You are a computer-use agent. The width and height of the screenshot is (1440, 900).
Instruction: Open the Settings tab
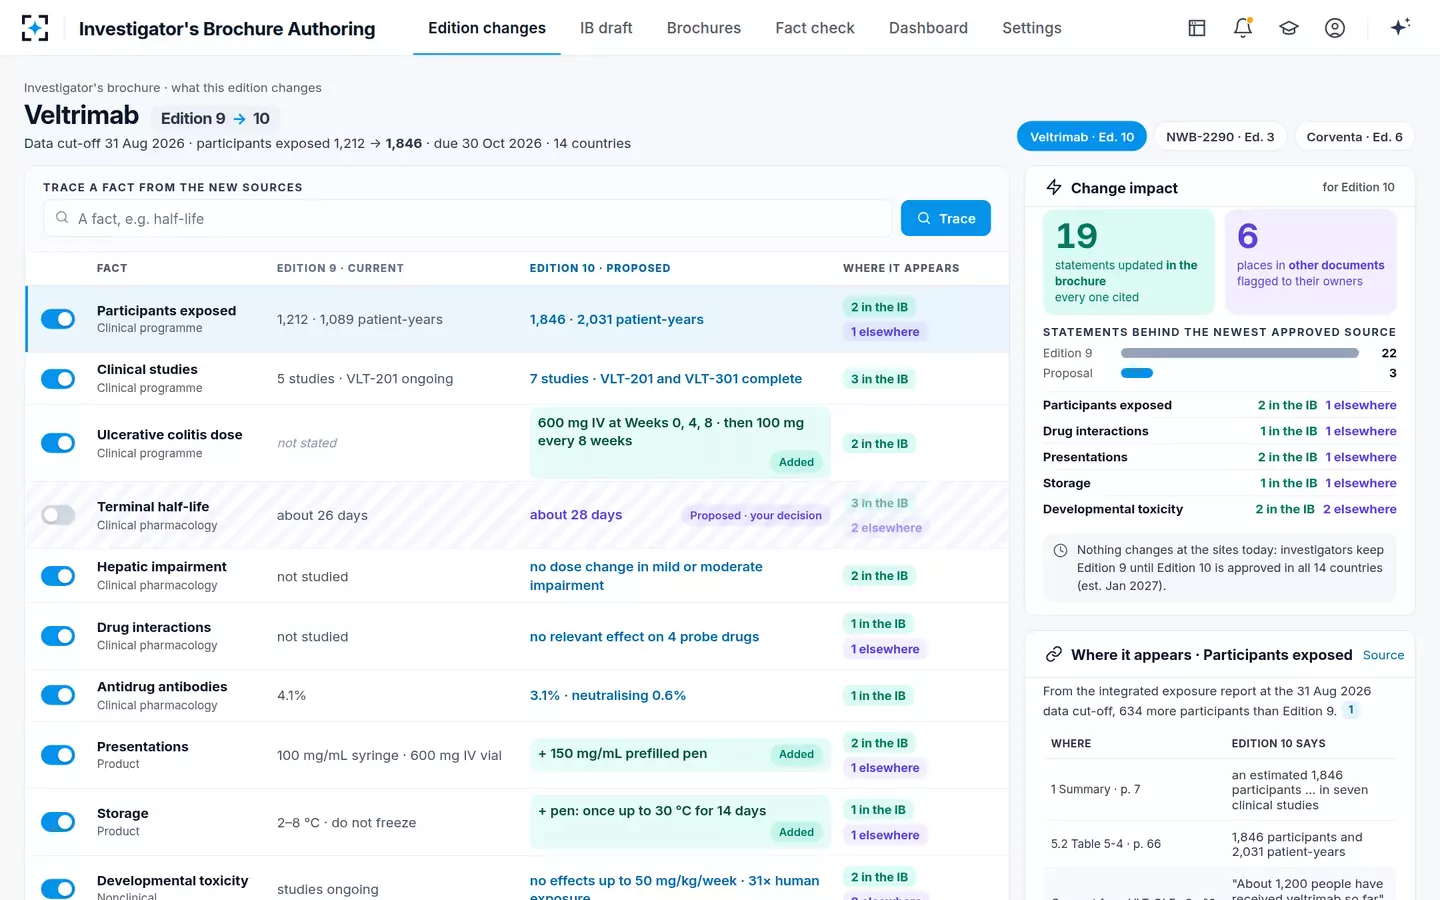click(x=1032, y=28)
